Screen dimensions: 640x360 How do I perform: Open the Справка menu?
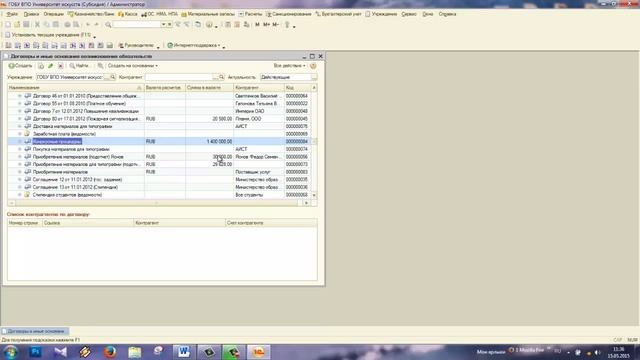coord(447,14)
